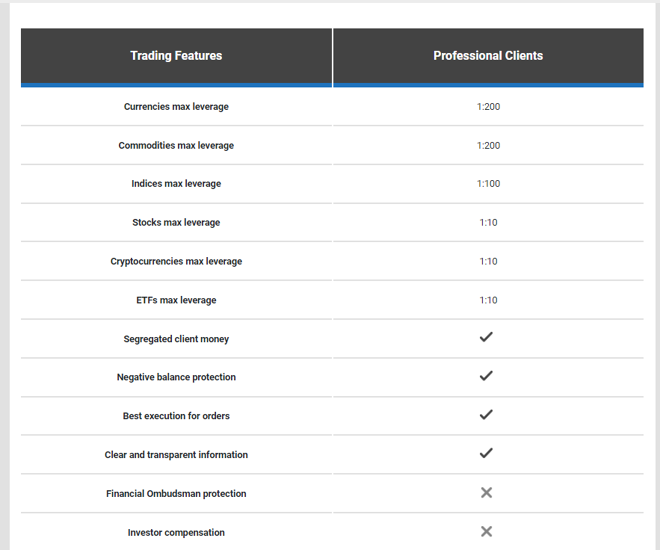Click the Negative balance protection checkmark
660x550 pixels.
pos(486,376)
